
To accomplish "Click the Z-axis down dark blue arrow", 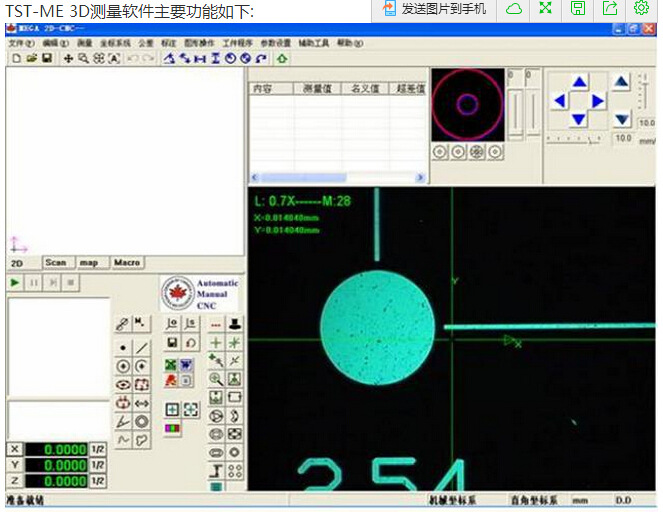I will pos(622,119).
